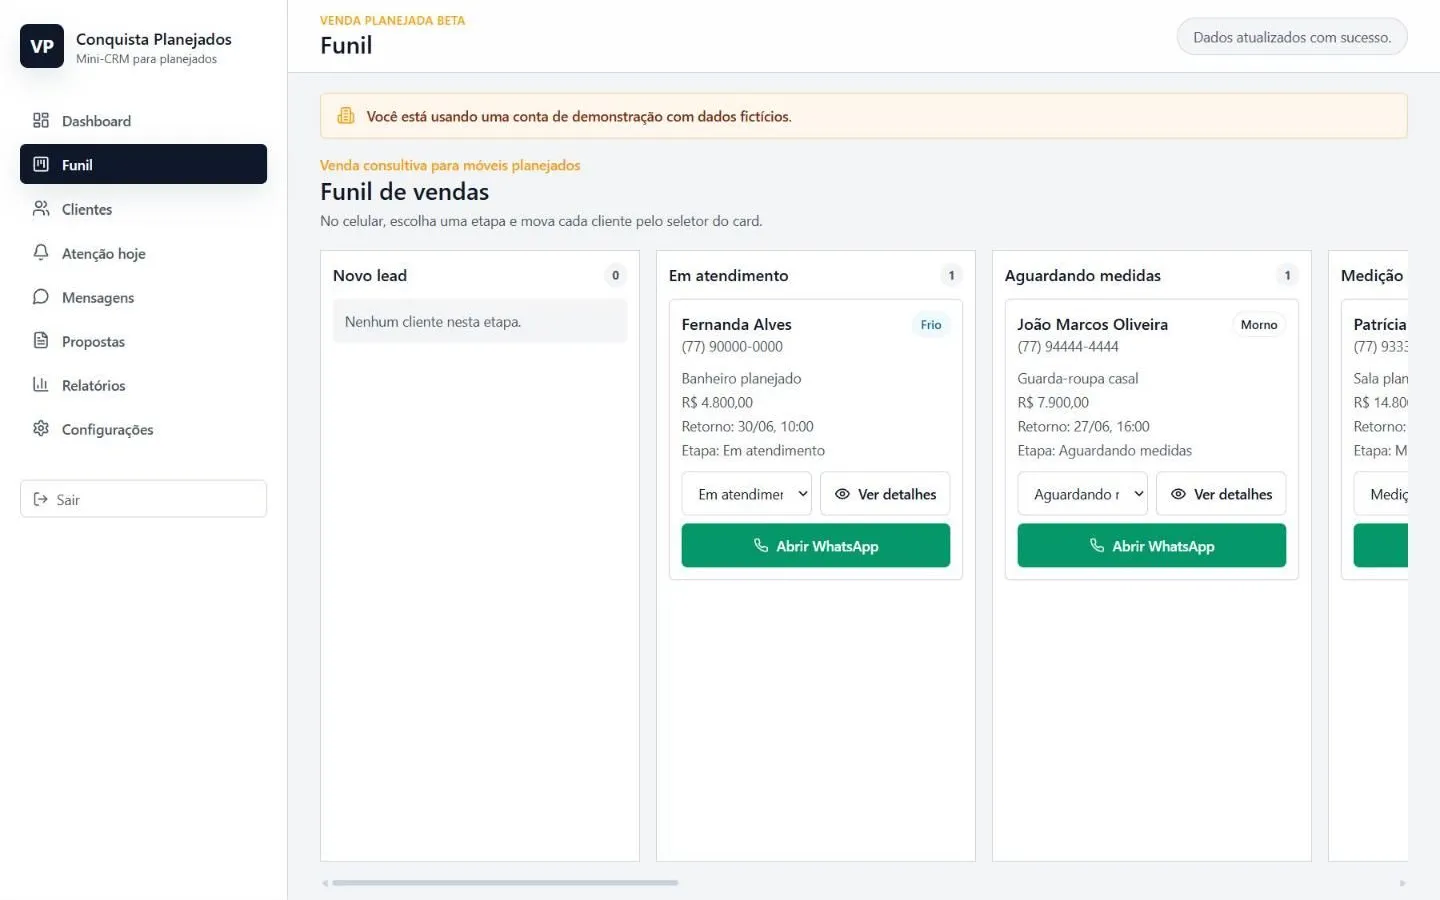This screenshot has width=1440, height=900.
Task: Click the building icon in demo banner
Action: 346,116
